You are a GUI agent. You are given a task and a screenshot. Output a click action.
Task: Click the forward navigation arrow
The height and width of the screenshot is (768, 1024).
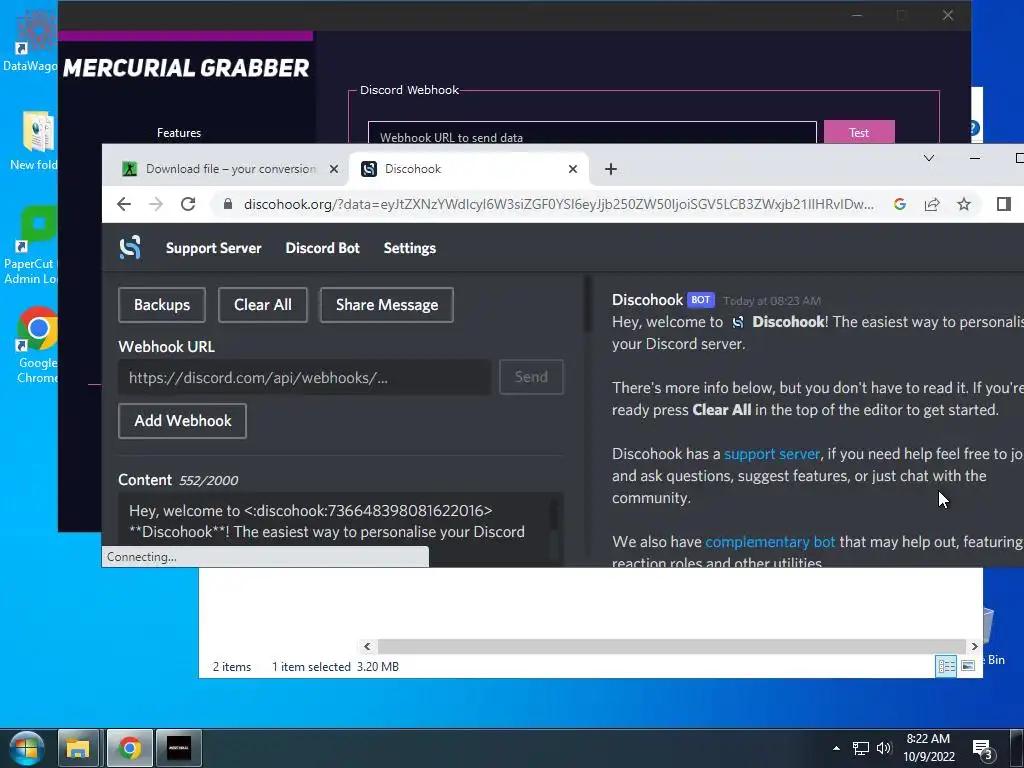click(155, 204)
